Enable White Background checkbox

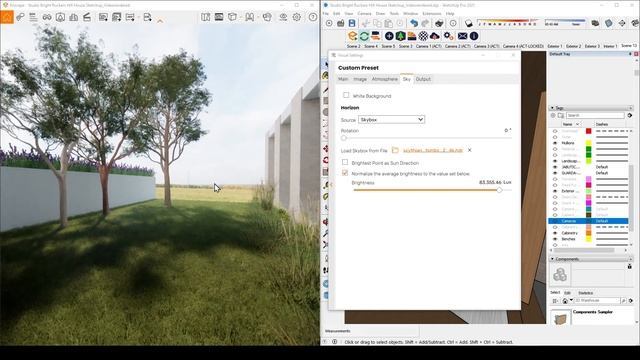346,95
